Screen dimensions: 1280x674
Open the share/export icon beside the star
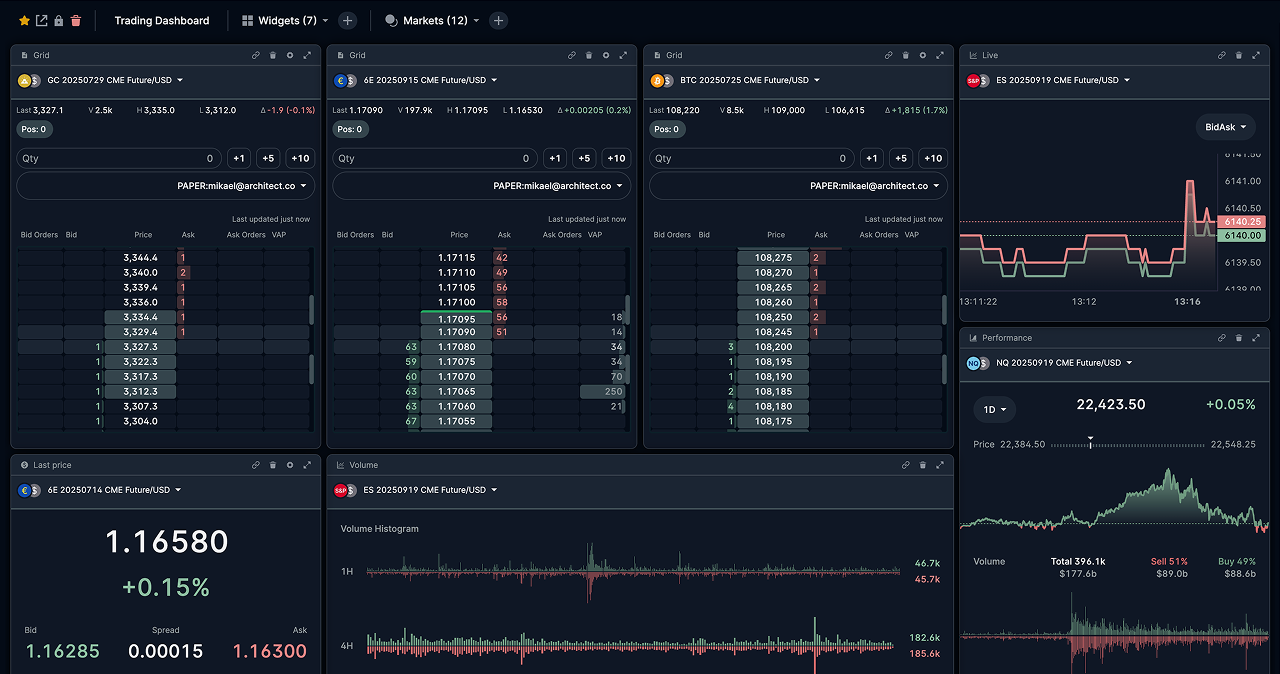click(x=41, y=19)
